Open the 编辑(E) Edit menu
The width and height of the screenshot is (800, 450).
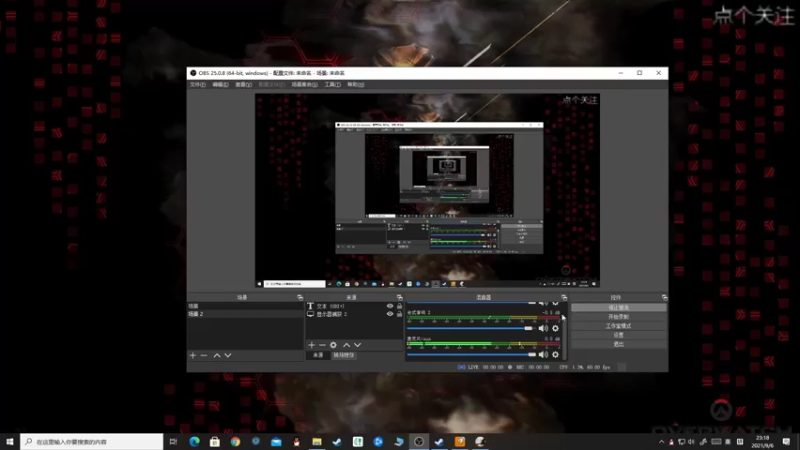point(220,85)
